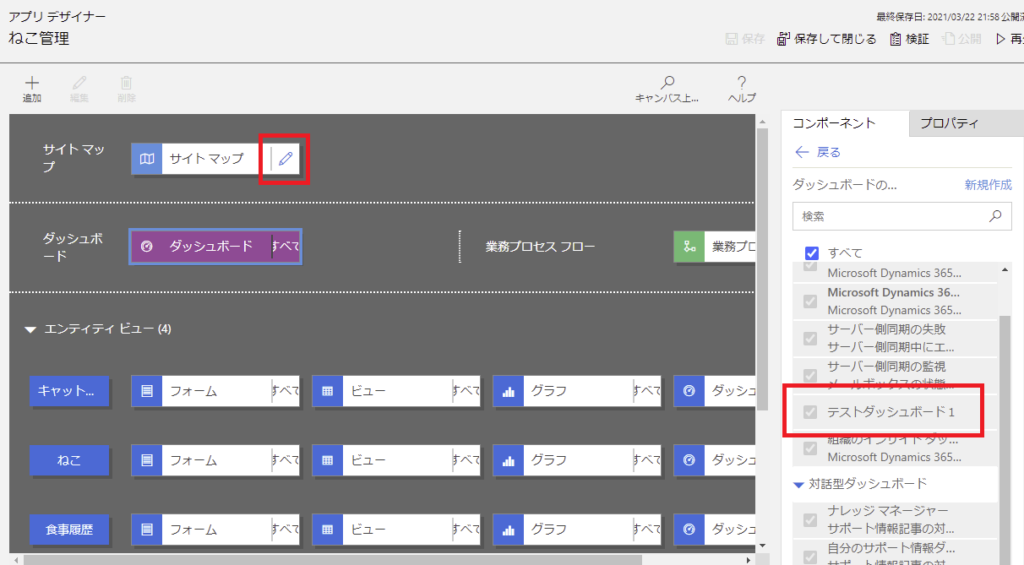Open the すべて selector on the Dashboard tile
Screen dimensions: 1024x565
coord(286,246)
